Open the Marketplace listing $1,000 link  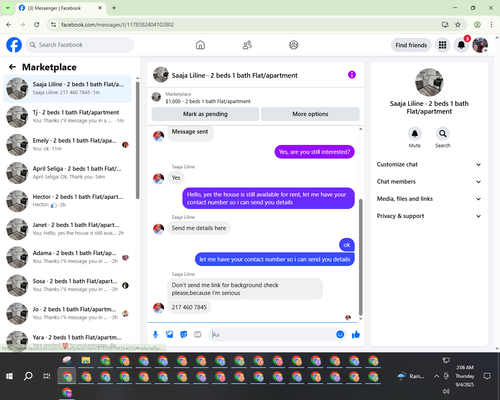[208, 101]
